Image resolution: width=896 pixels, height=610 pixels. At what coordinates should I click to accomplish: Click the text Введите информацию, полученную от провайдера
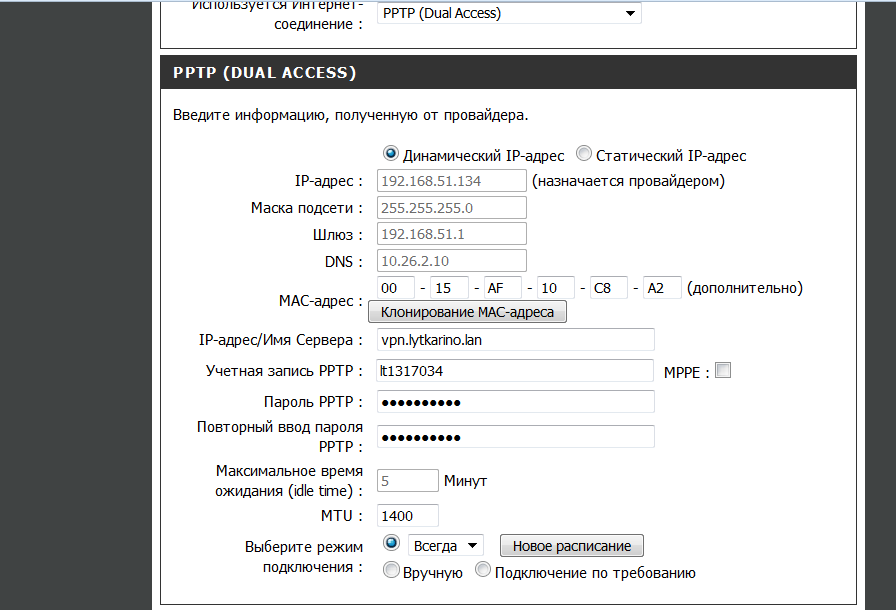(350, 115)
